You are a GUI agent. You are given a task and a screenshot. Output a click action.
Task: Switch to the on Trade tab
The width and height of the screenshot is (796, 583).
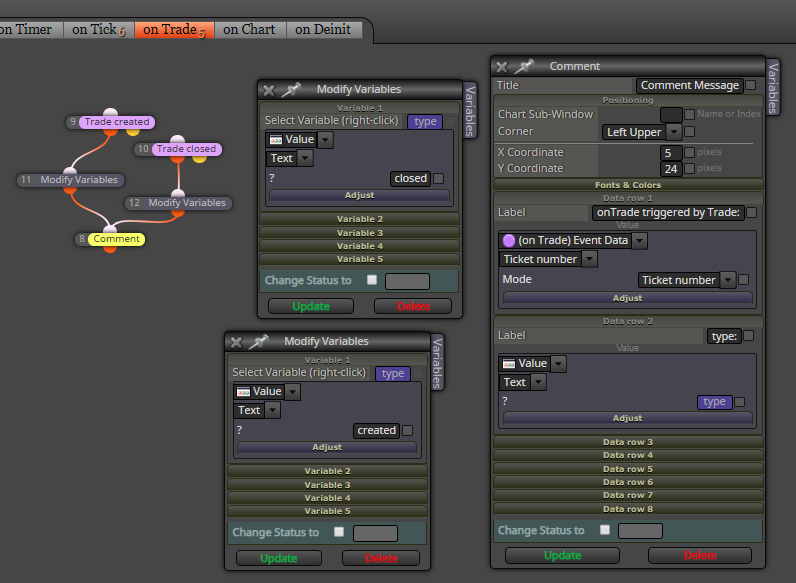tap(174, 29)
